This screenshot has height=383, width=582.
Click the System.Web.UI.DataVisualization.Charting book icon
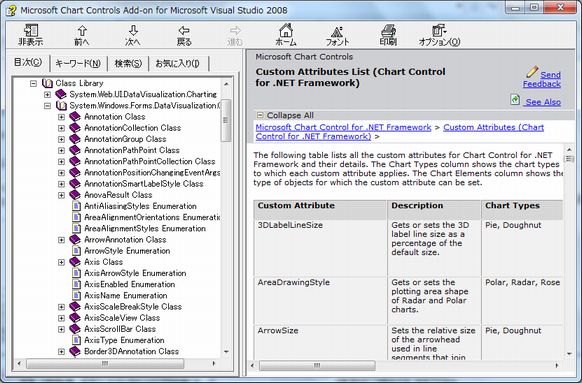61,94
